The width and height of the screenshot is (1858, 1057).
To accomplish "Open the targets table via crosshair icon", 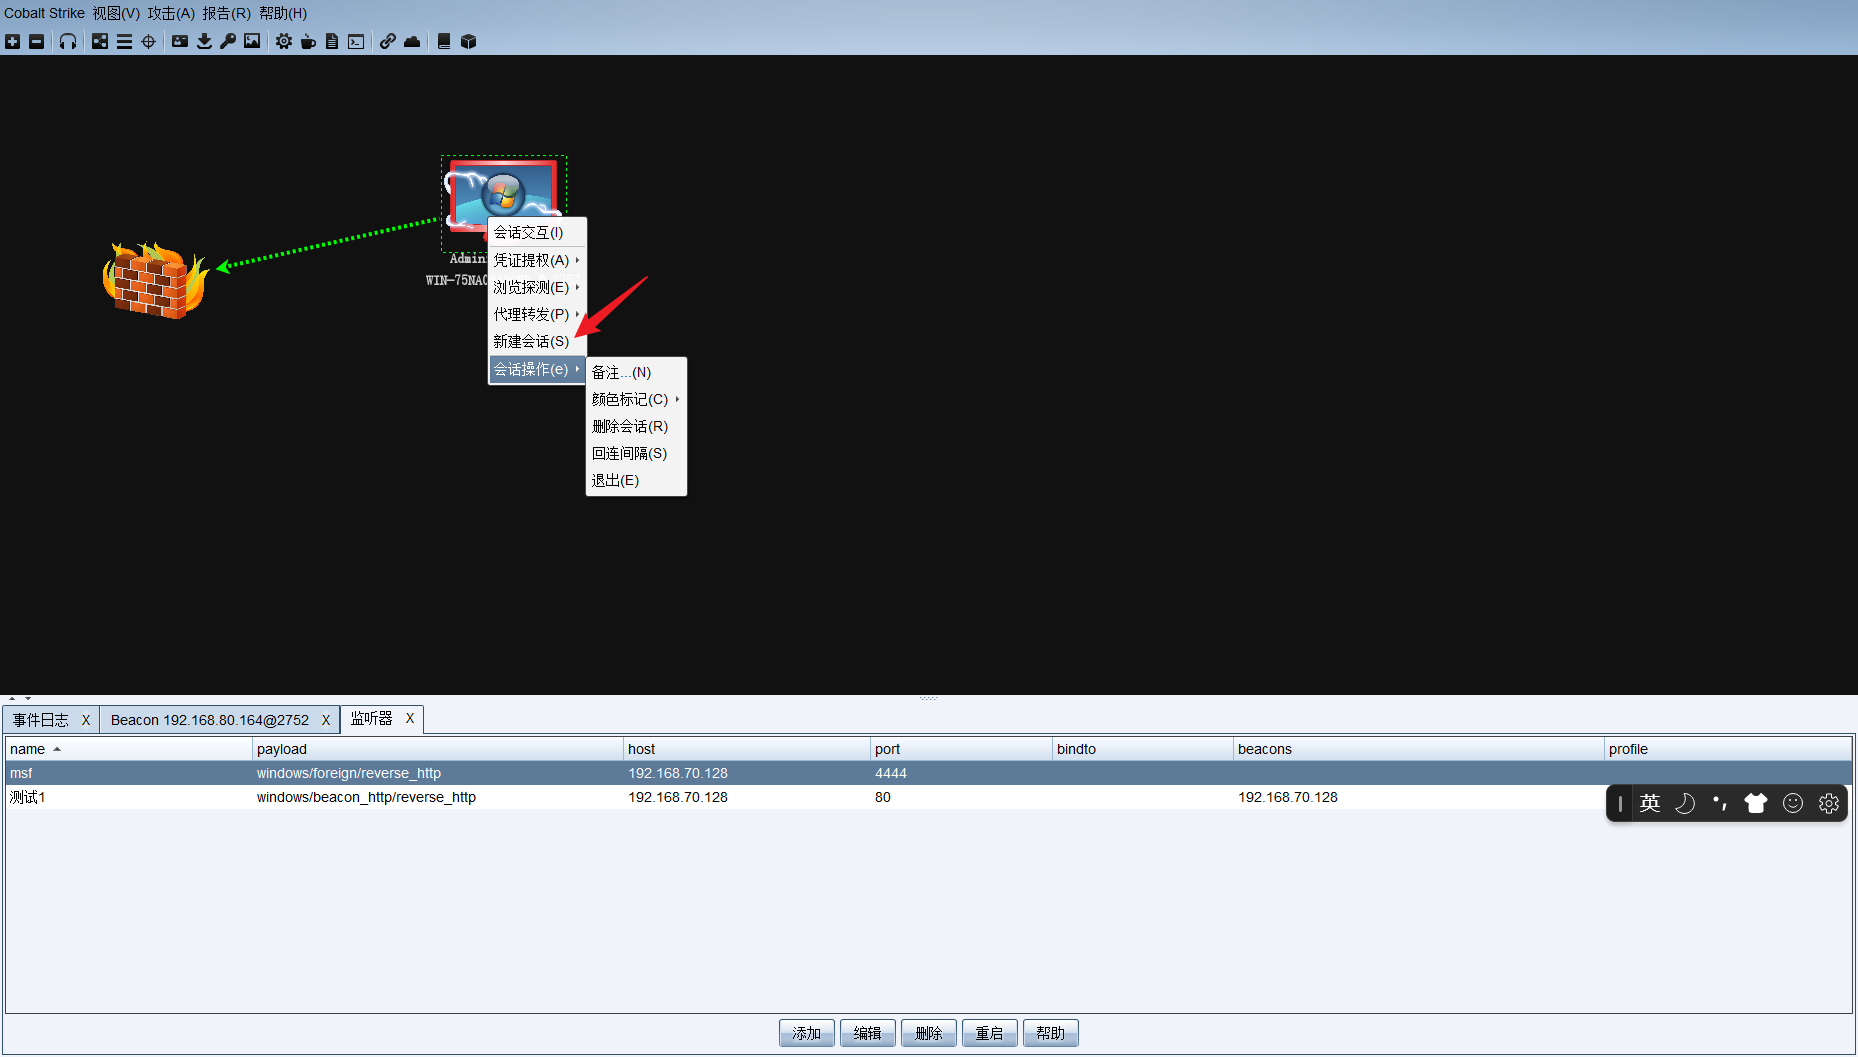I will 149,41.
